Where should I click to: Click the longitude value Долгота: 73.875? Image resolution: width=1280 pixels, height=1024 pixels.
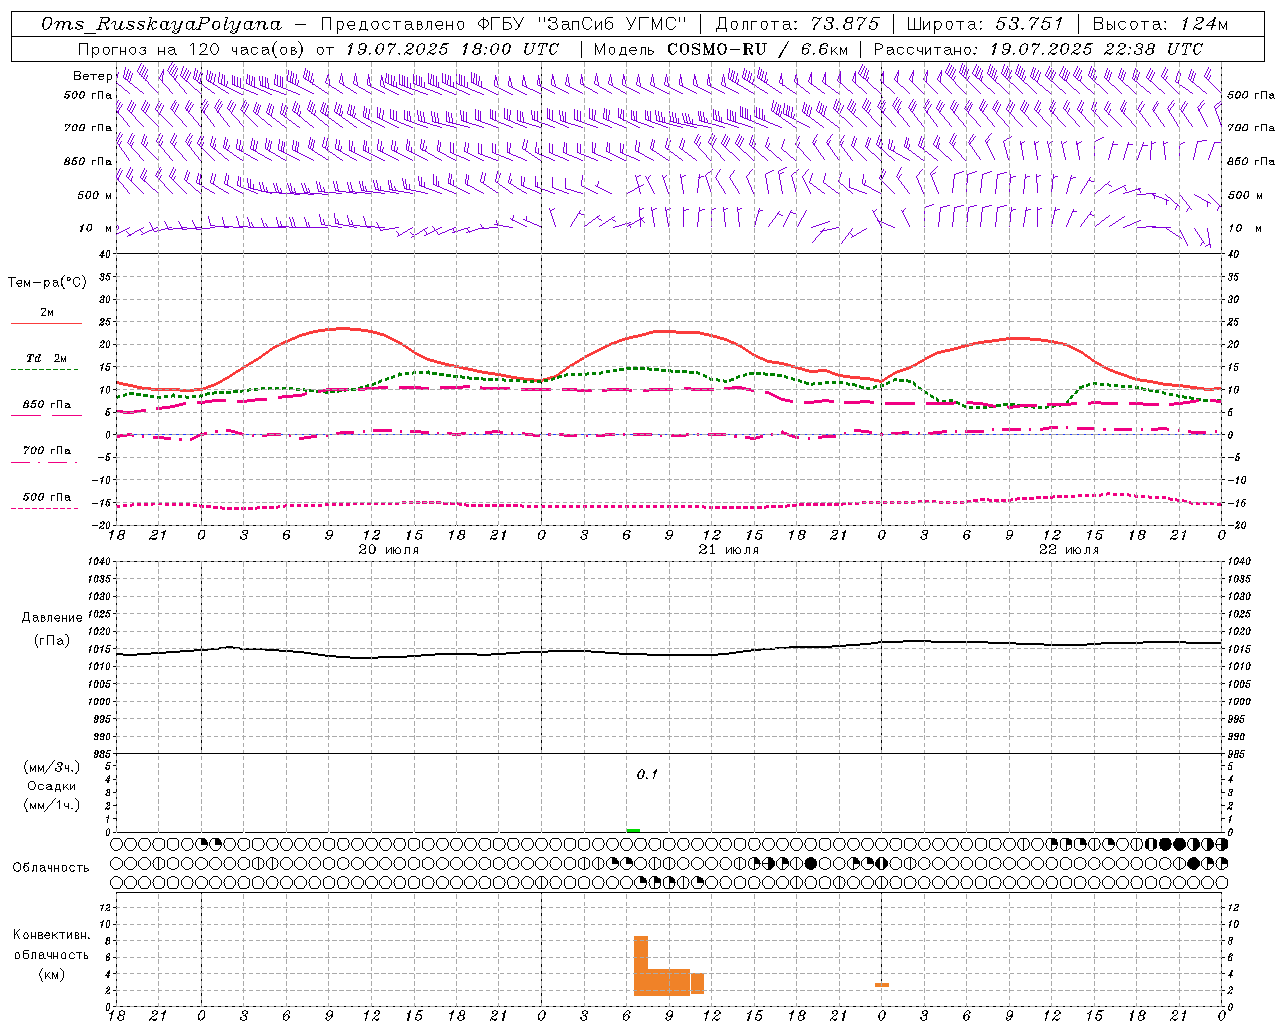click(x=798, y=24)
